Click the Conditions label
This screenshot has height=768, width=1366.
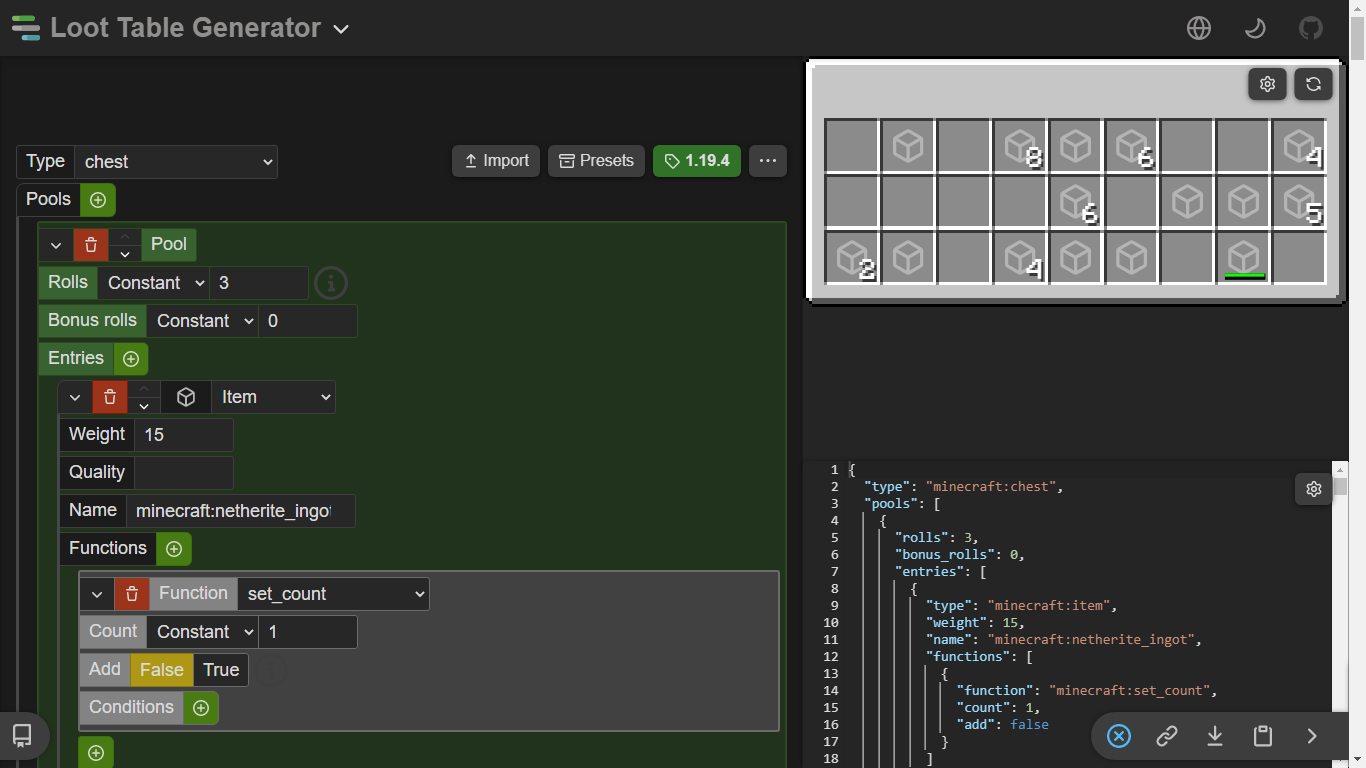[x=131, y=708]
